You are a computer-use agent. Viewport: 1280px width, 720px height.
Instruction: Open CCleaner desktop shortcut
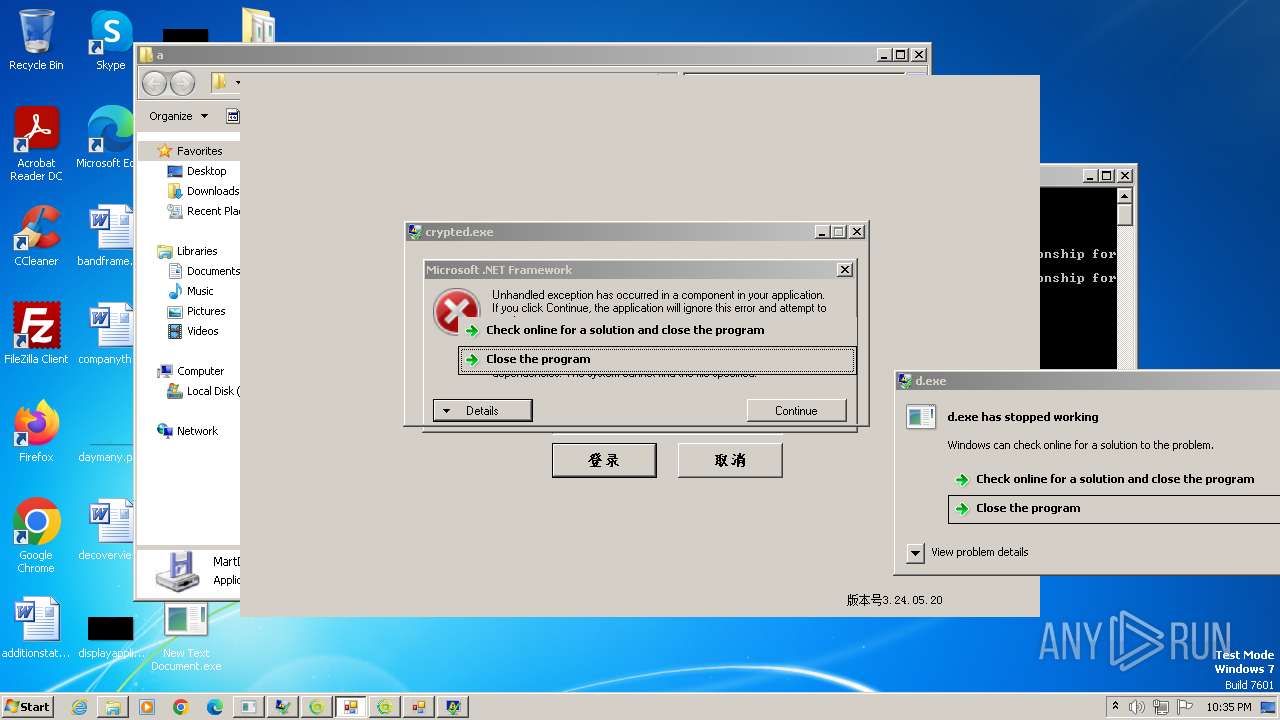[x=36, y=236]
